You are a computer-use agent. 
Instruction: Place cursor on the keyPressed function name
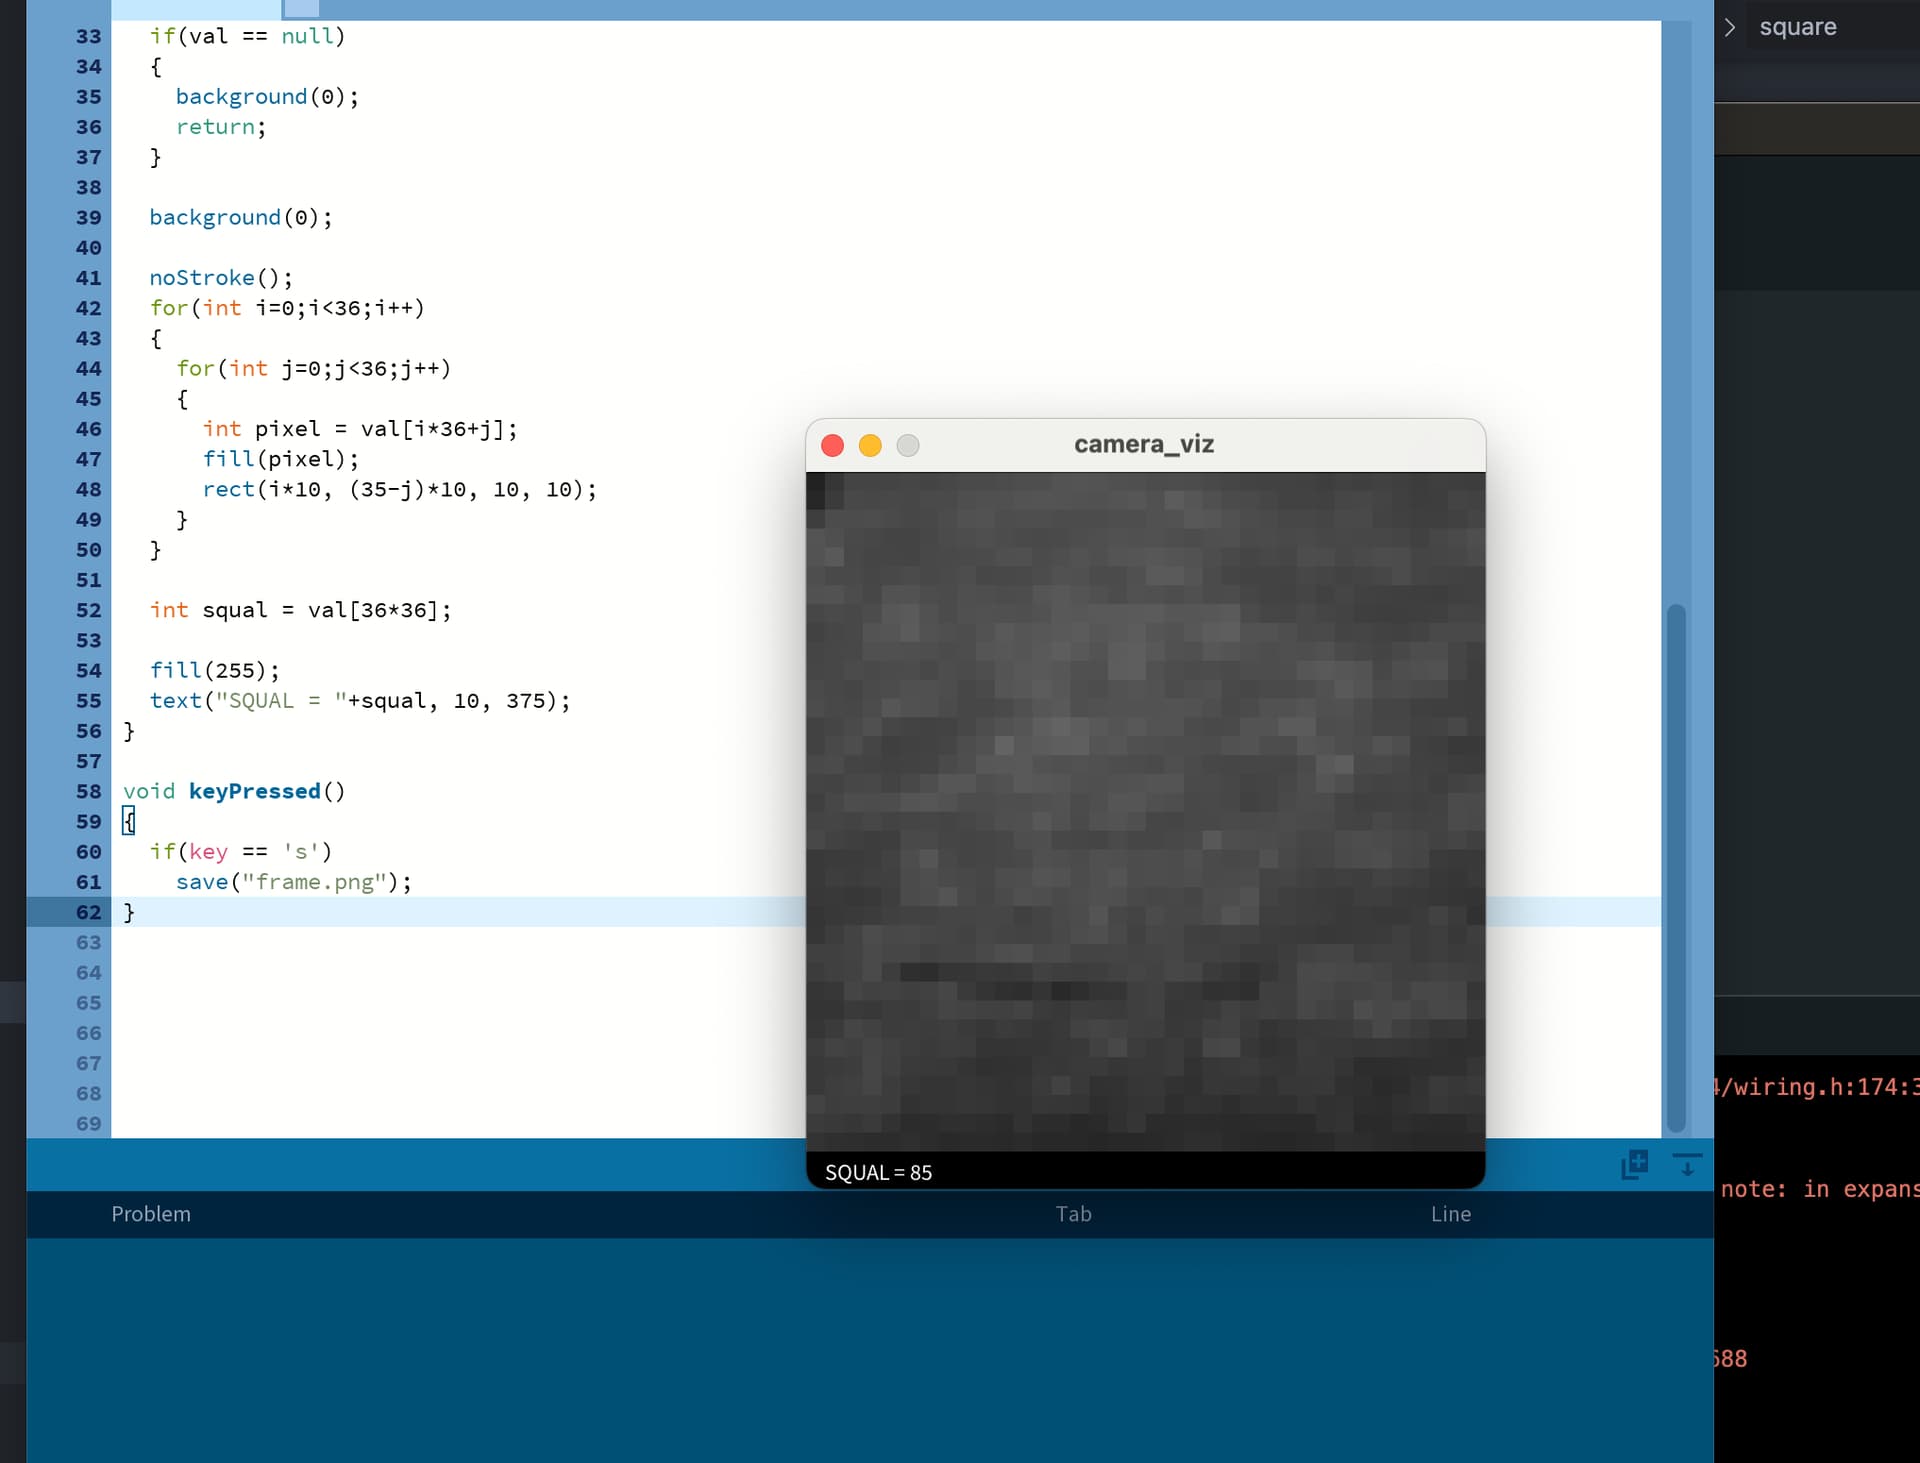pos(254,791)
